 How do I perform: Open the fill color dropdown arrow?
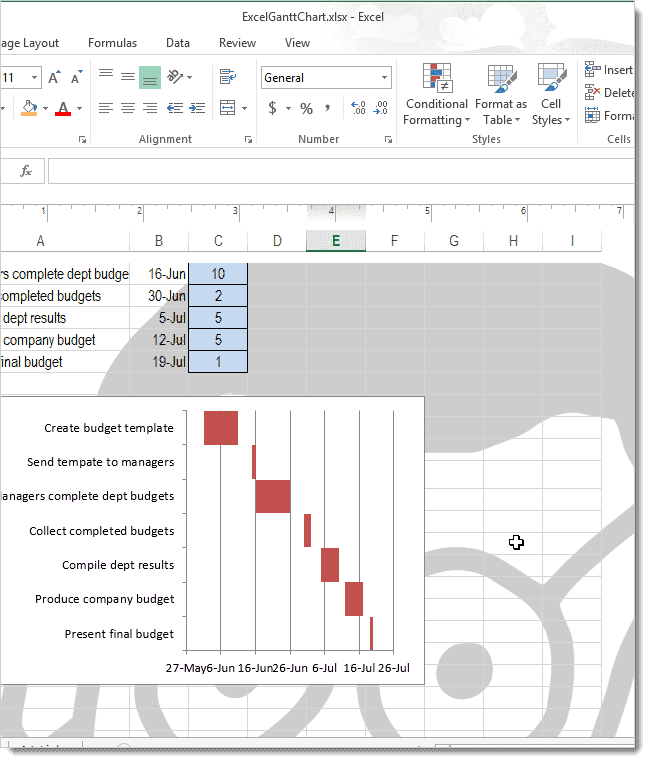point(45,108)
